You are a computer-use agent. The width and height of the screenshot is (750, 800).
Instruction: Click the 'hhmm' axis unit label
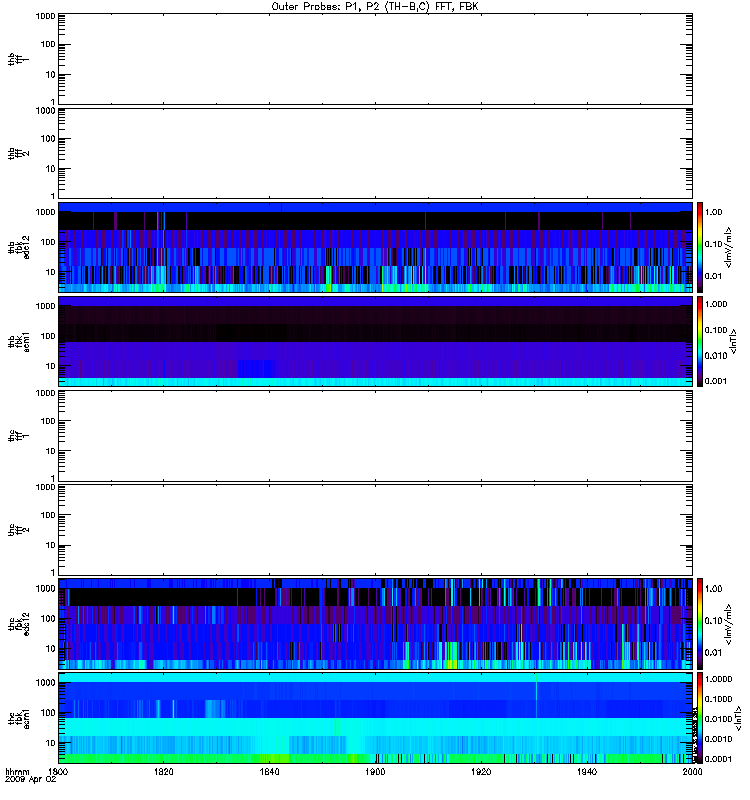pos(17,772)
